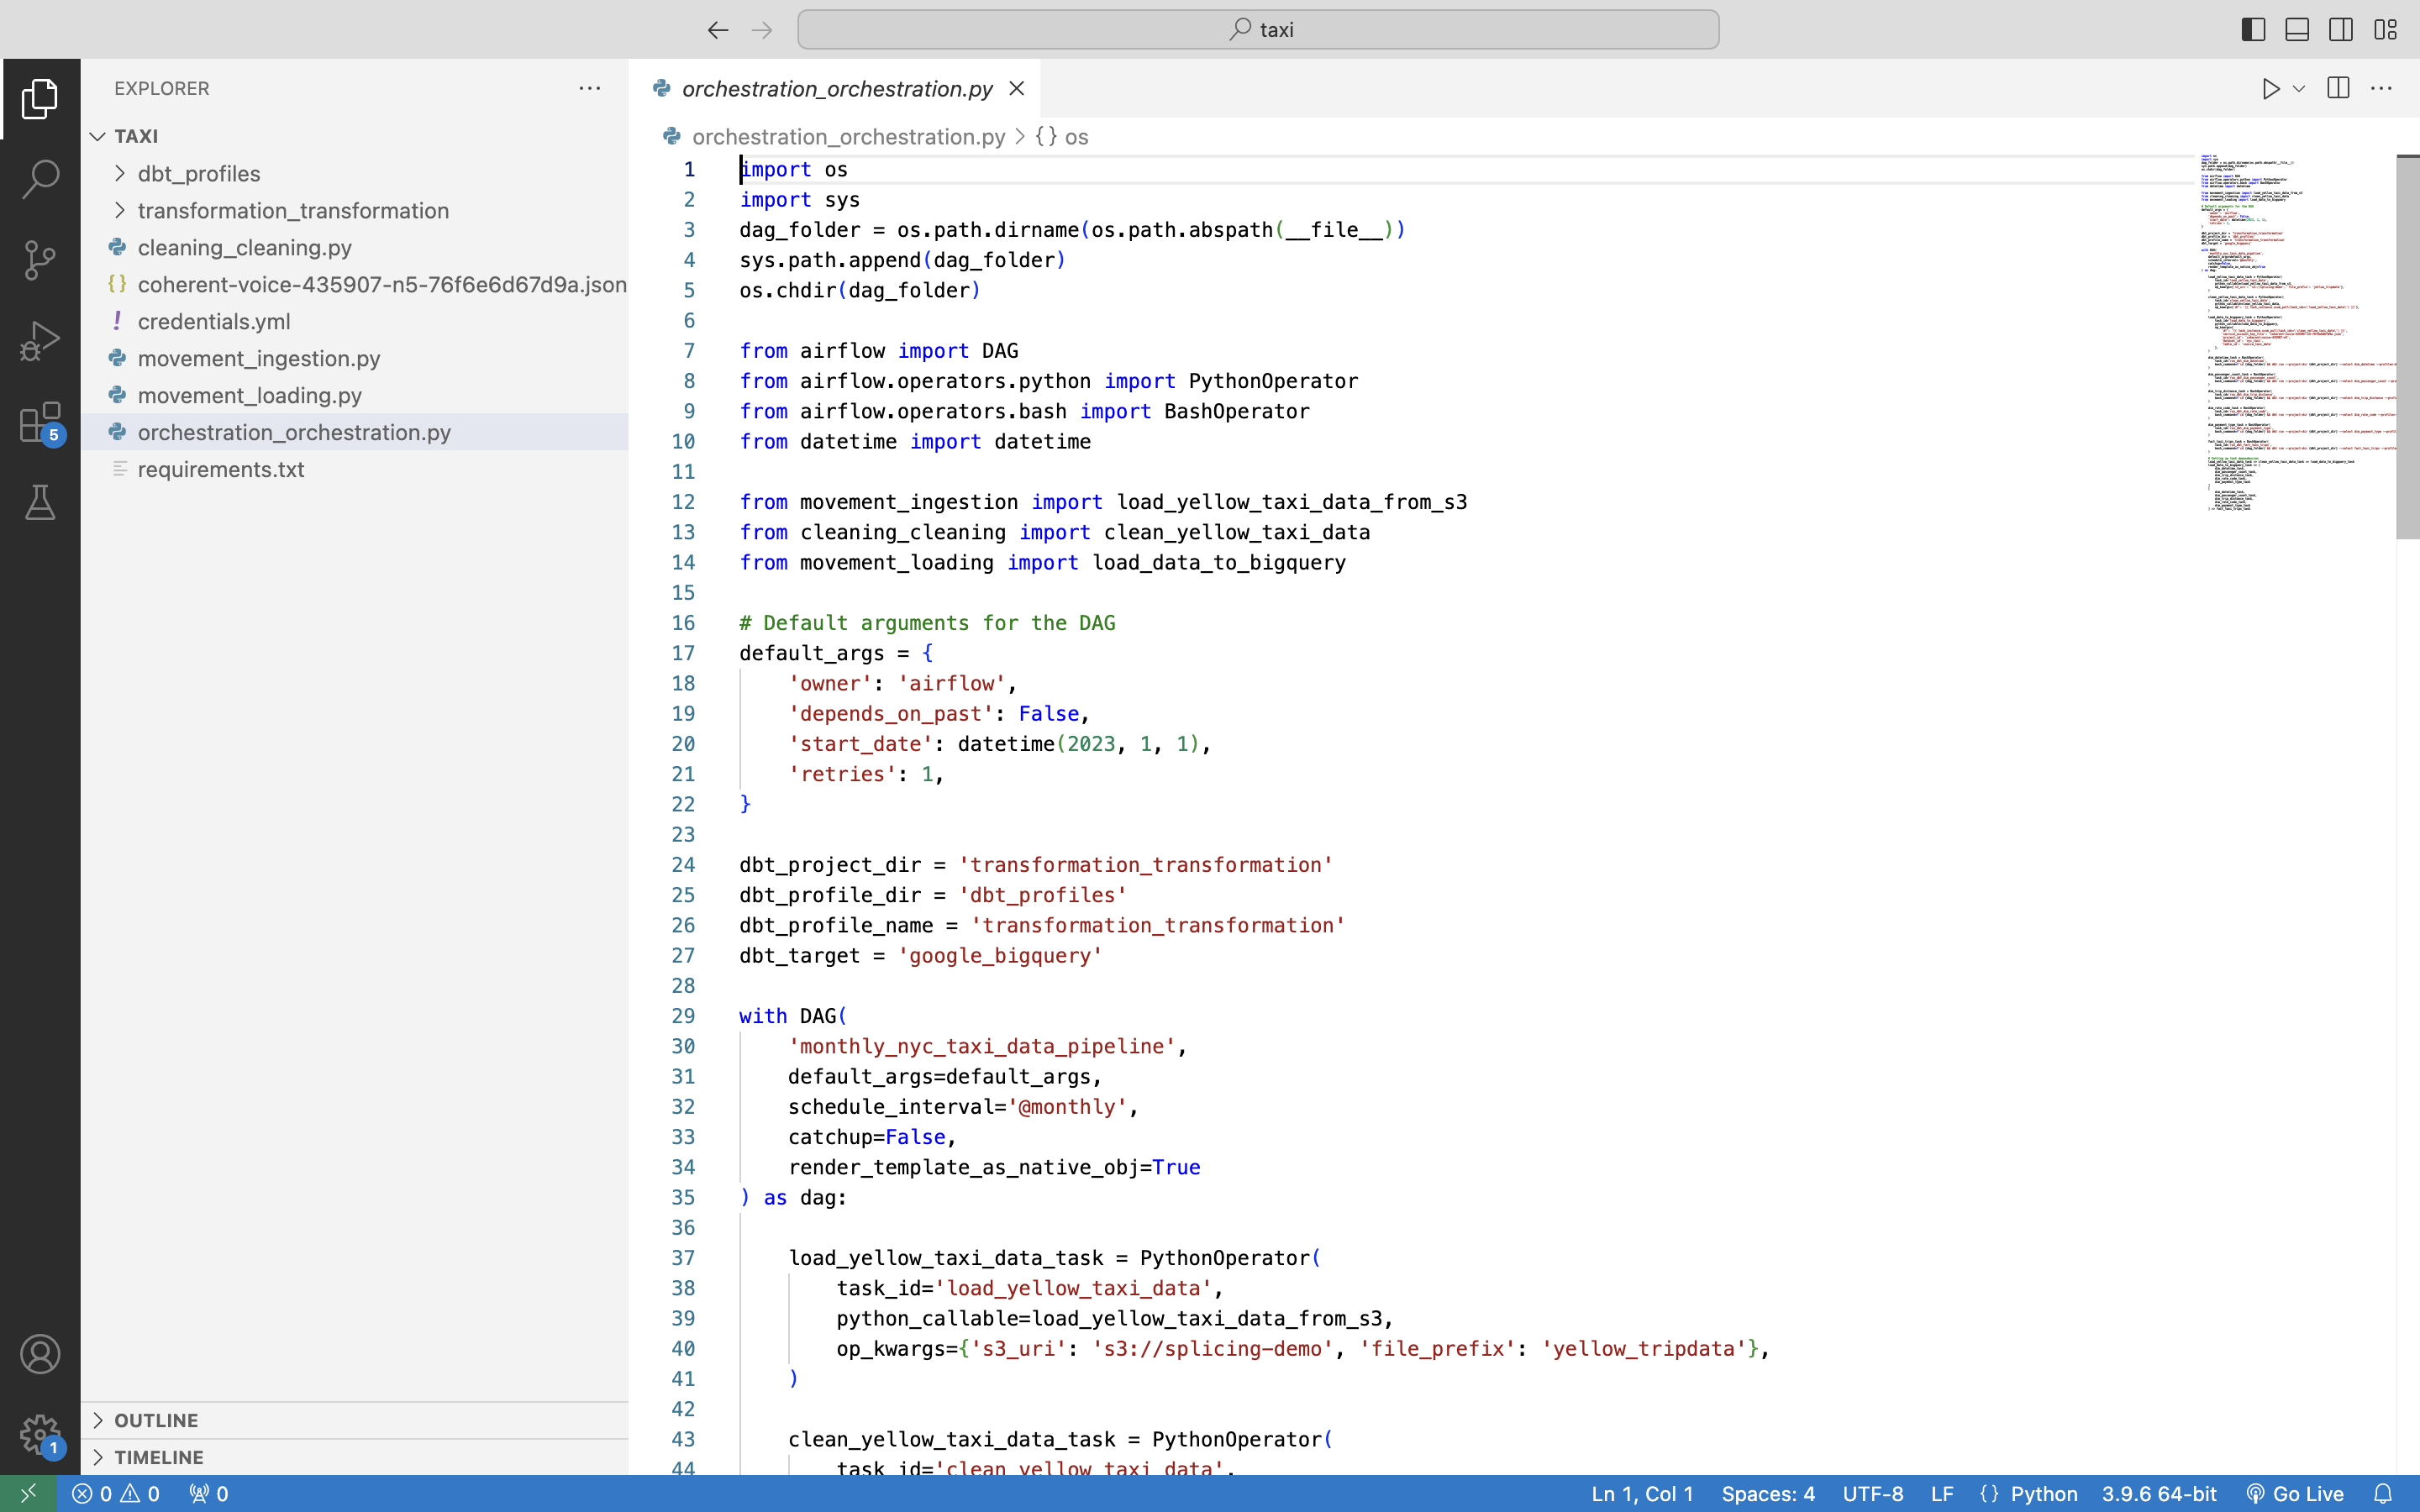Click the Run and Debug icon
This screenshot has height=1512, width=2420.
[x=40, y=338]
